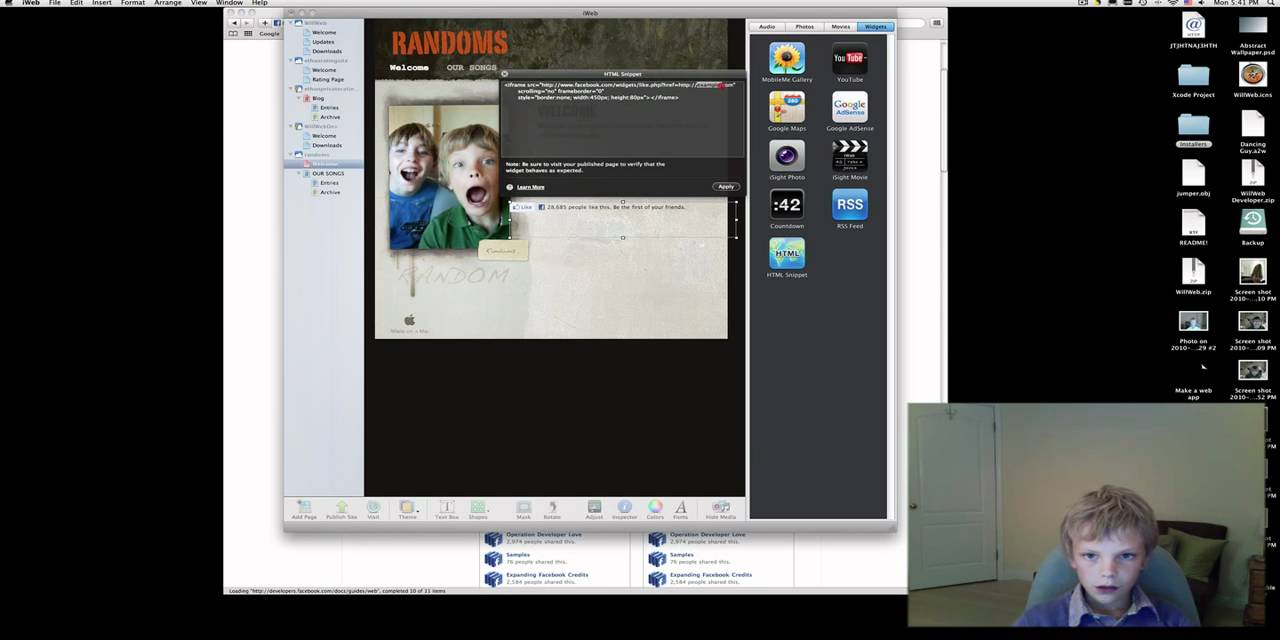
Task: Click the Publish Site toolbar icon
Action: tap(341, 509)
